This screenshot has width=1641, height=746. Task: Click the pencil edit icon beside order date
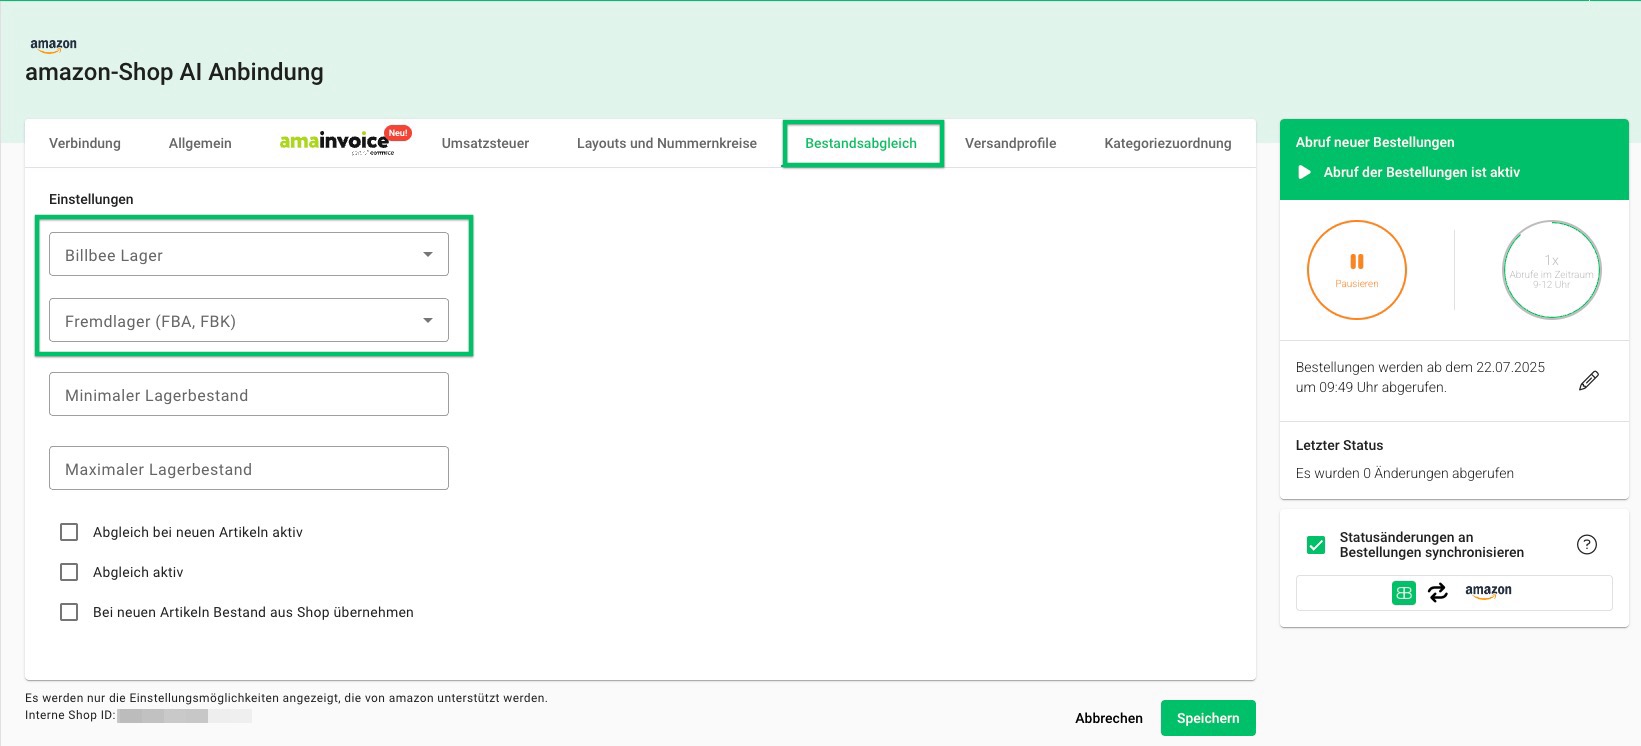[x=1588, y=380]
